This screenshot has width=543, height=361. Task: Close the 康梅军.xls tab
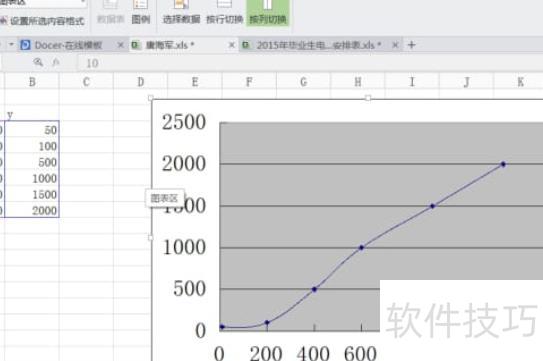(232, 45)
